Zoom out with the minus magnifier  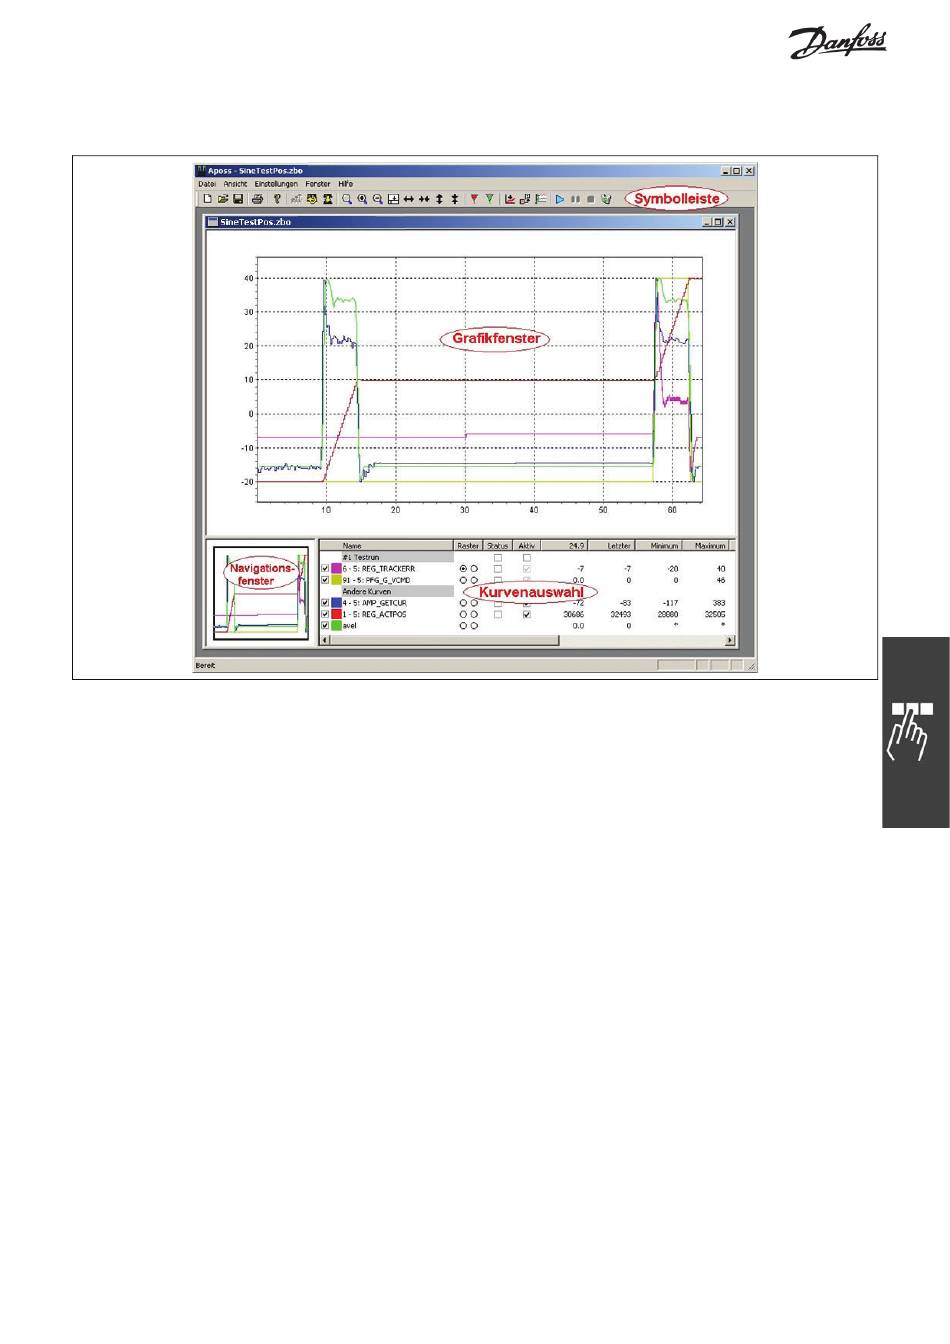point(378,199)
